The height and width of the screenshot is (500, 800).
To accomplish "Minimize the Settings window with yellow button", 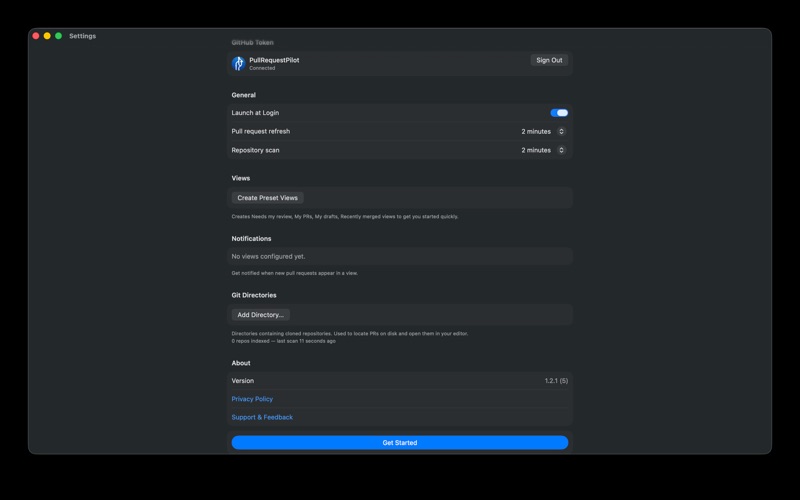I will click(x=47, y=36).
